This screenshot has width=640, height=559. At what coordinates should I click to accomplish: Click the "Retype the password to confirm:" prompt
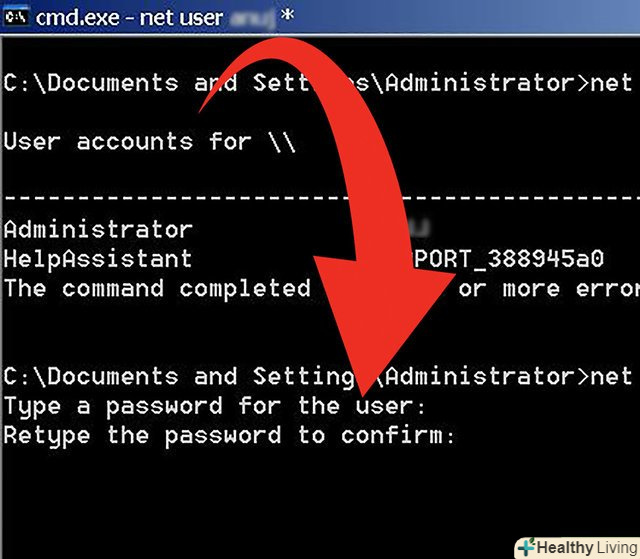point(230,435)
